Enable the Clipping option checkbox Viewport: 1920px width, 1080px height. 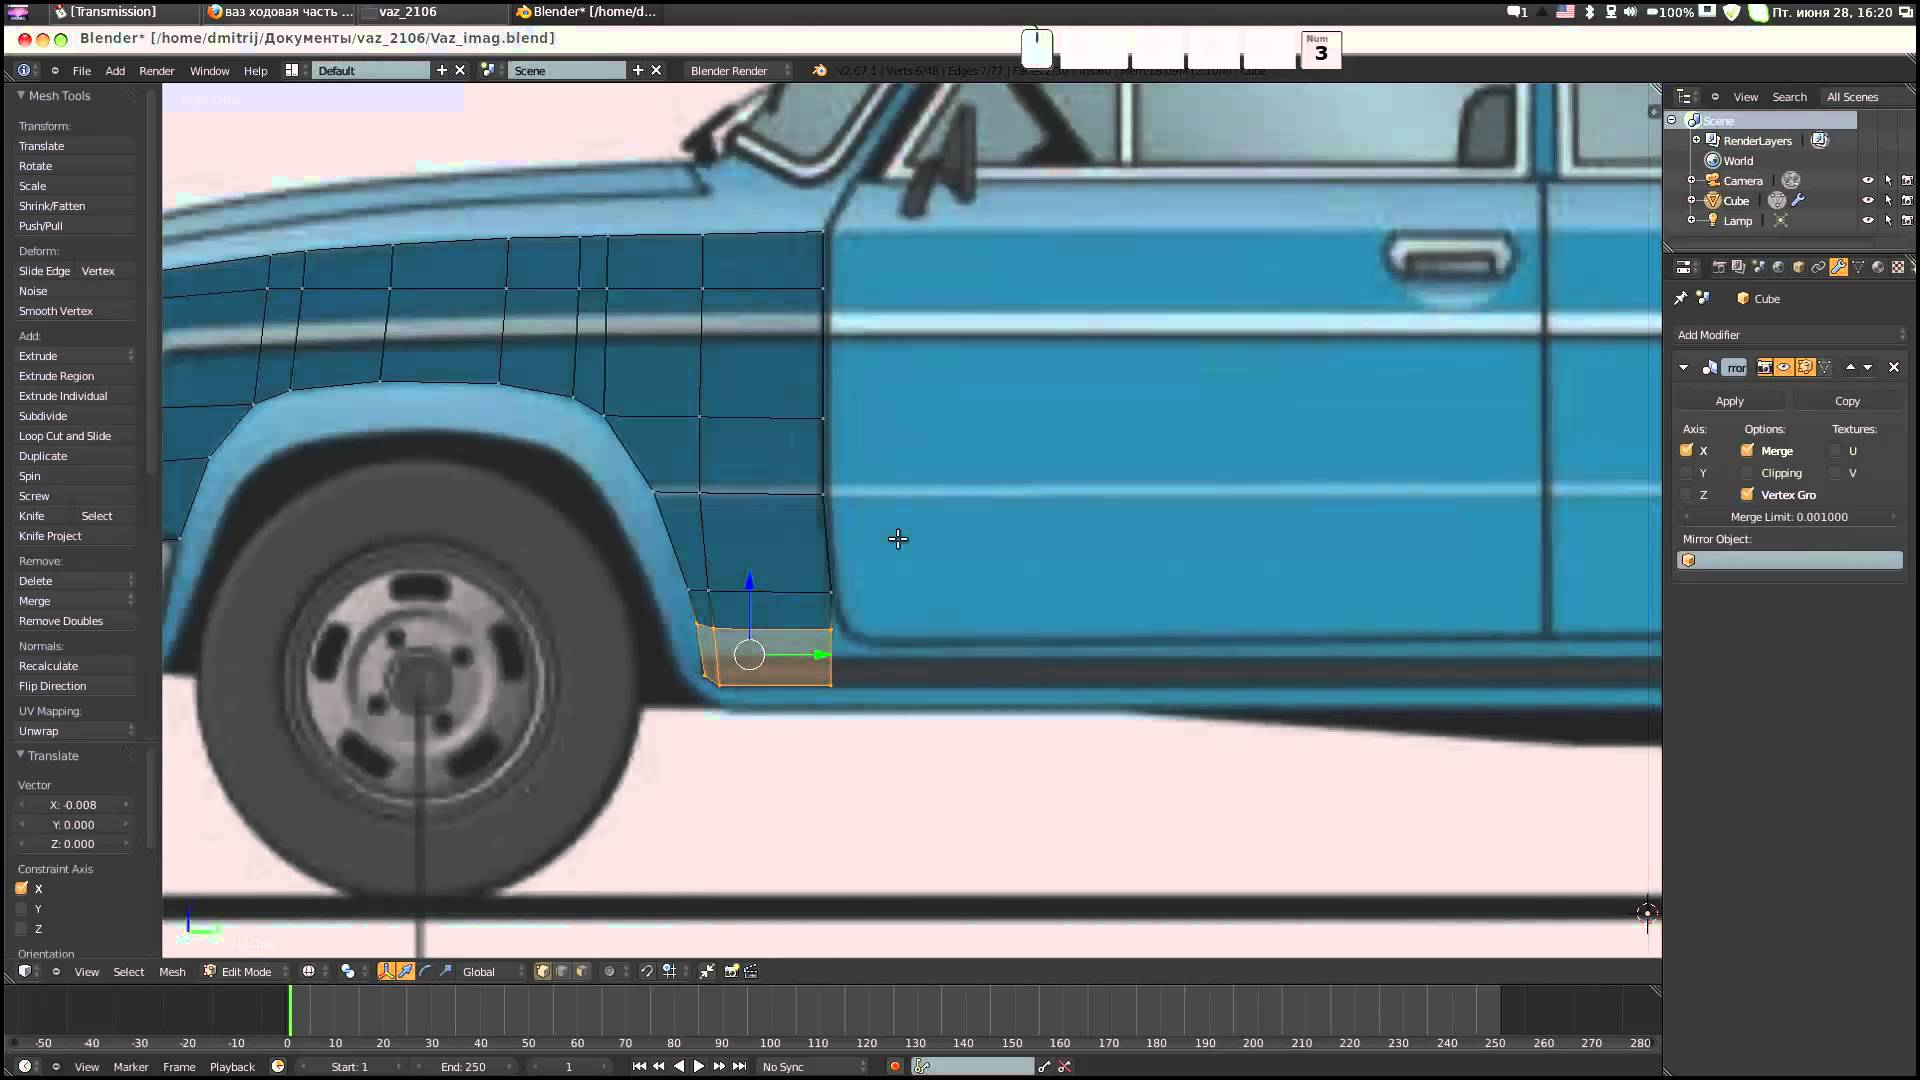(1747, 473)
